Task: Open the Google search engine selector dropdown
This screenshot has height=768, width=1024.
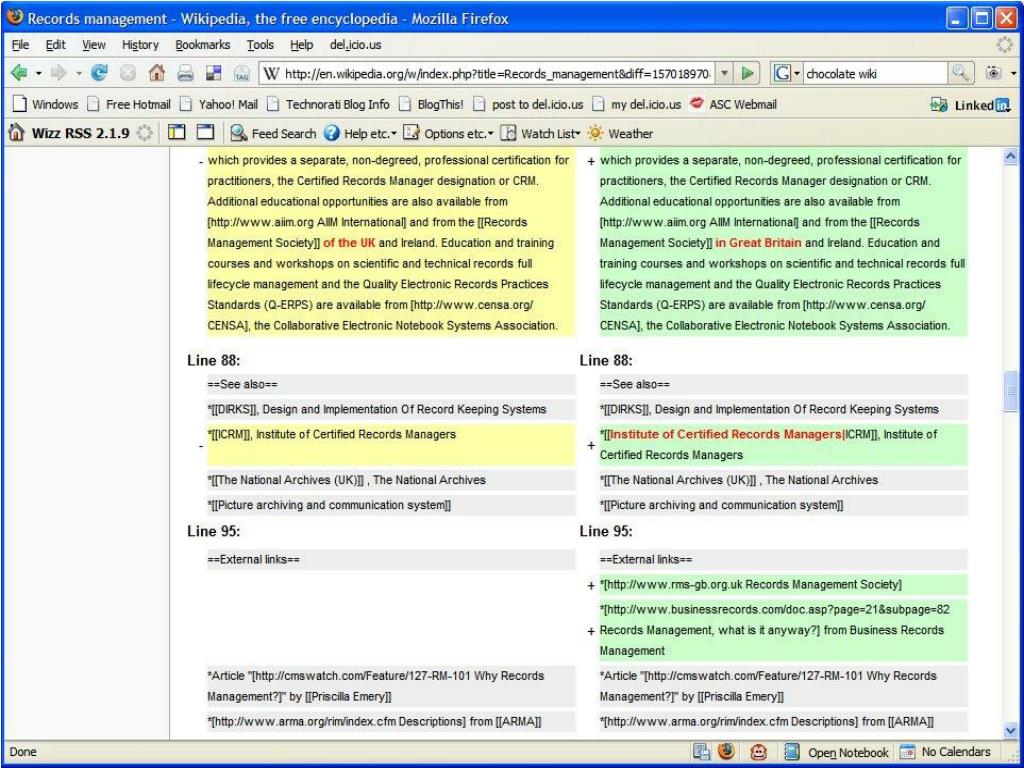Action: pos(797,73)
